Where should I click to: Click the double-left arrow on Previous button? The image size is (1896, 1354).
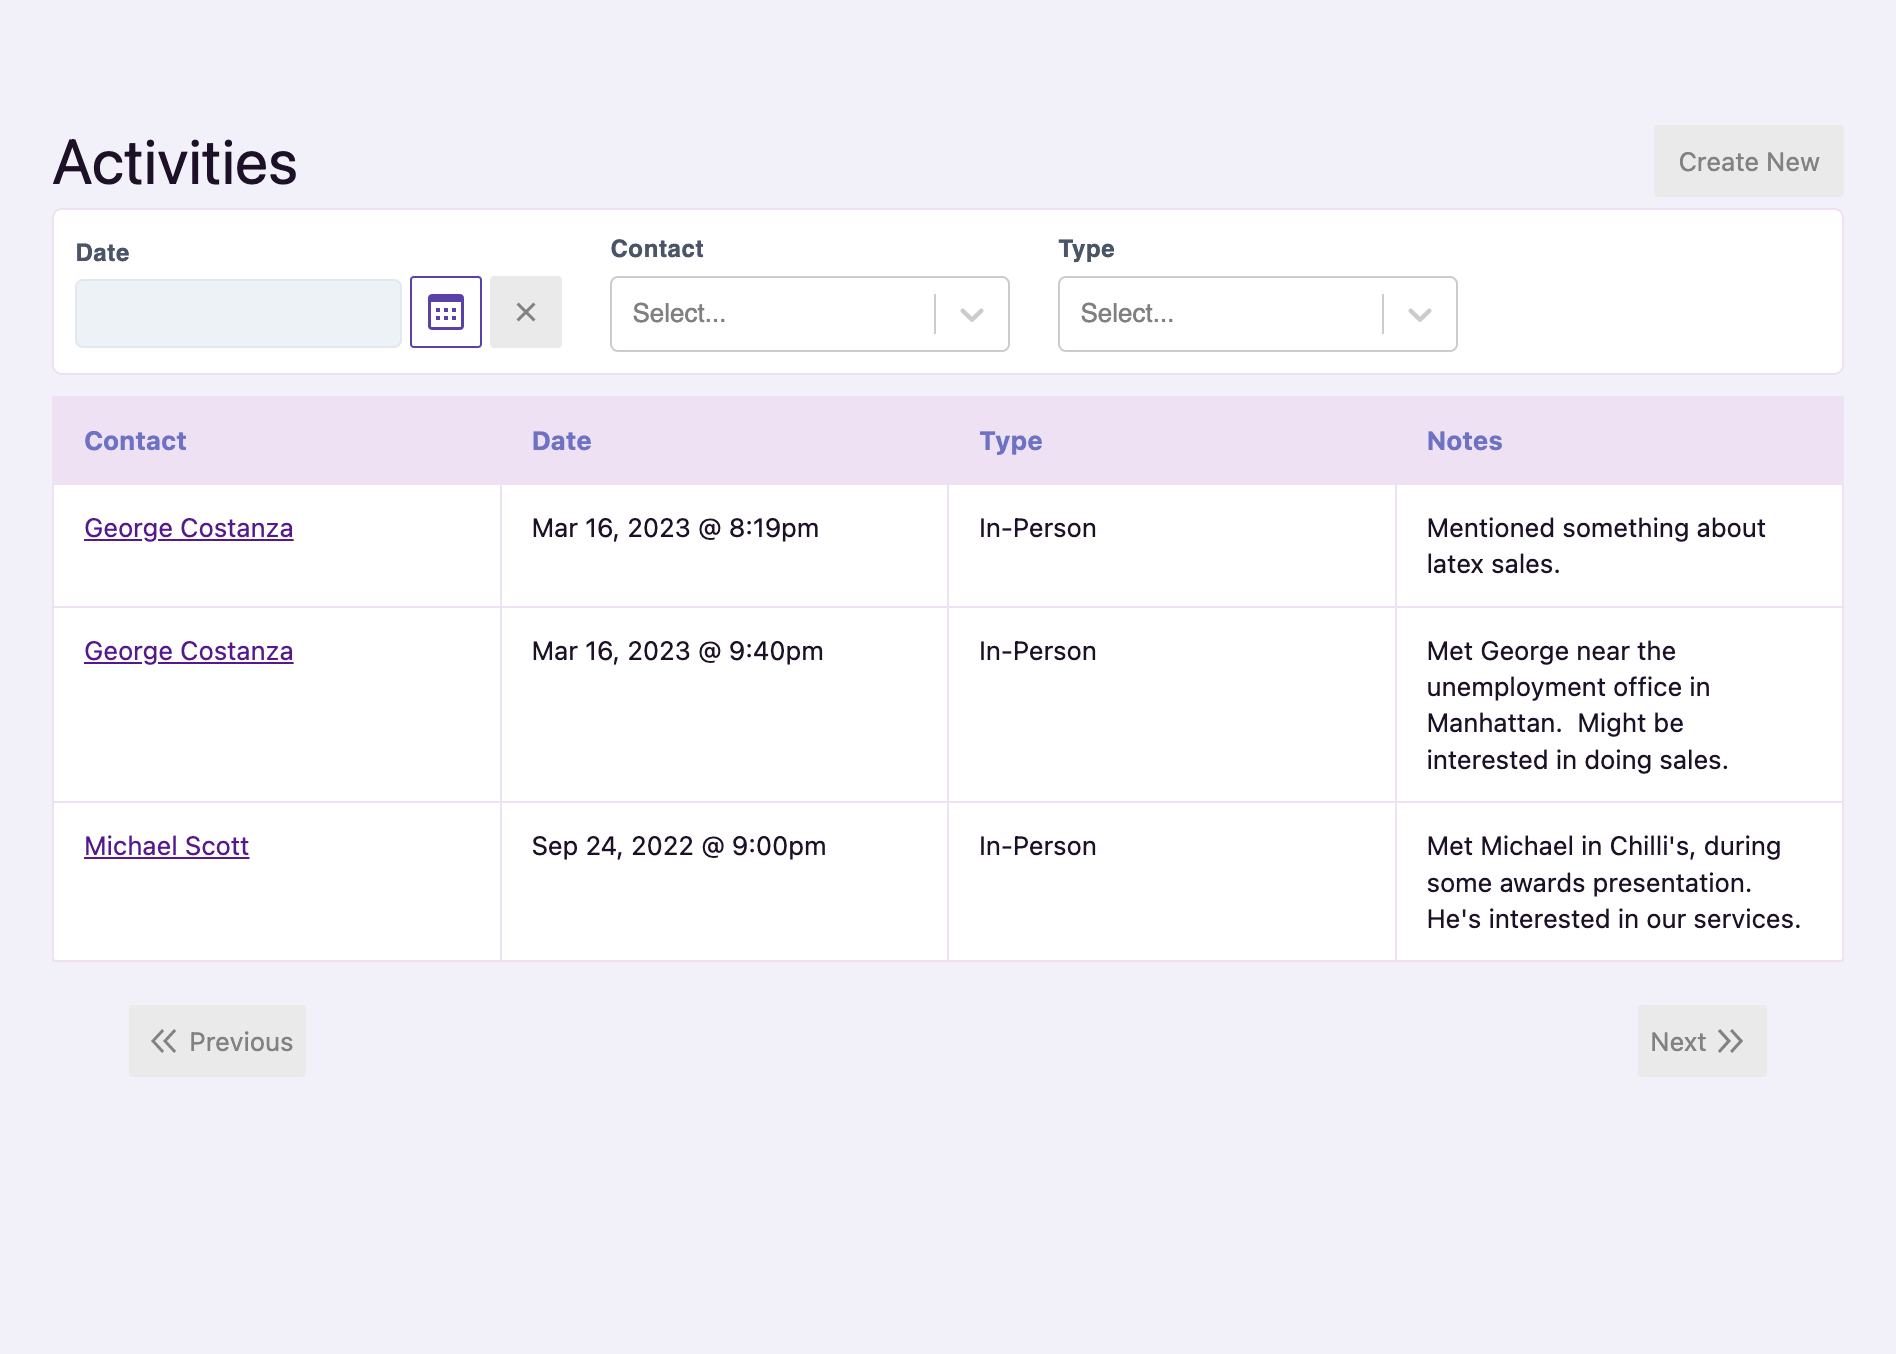tap(164, 1041)
